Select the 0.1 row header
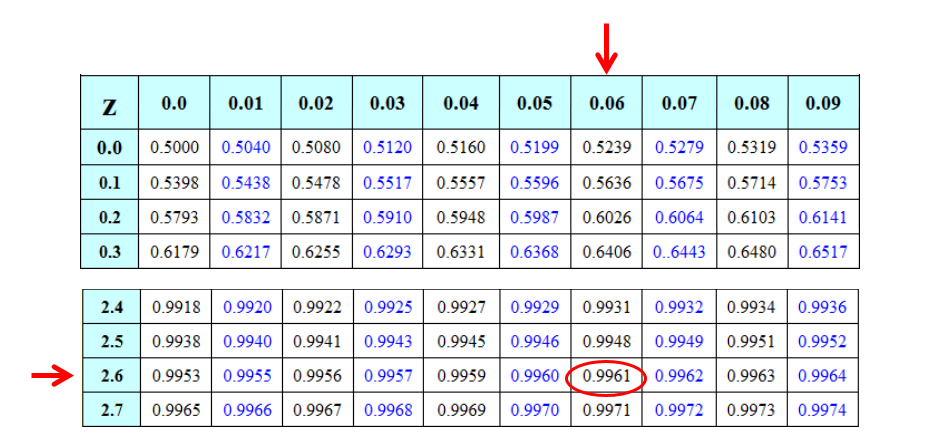The image size is (926, 442). 110,183
